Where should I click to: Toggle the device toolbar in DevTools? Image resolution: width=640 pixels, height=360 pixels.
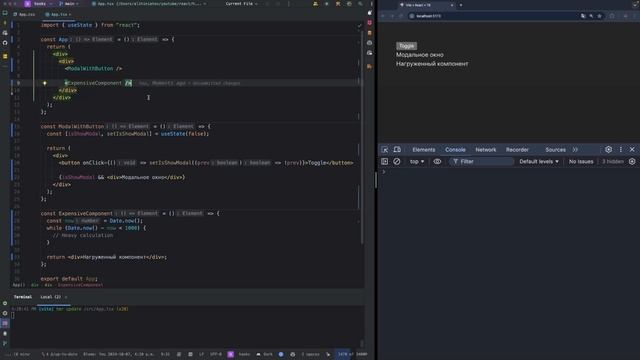(x=397, y=150)
